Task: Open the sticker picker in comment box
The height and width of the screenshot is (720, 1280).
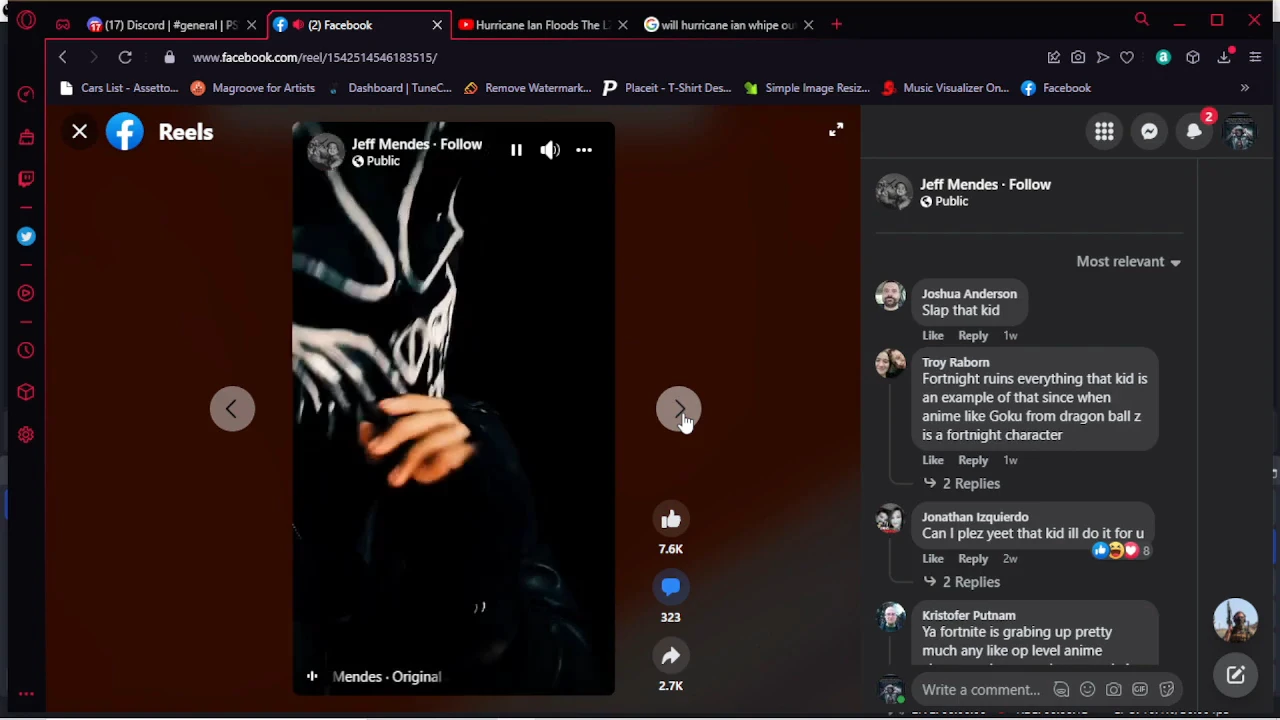Action: (1166, 690)
